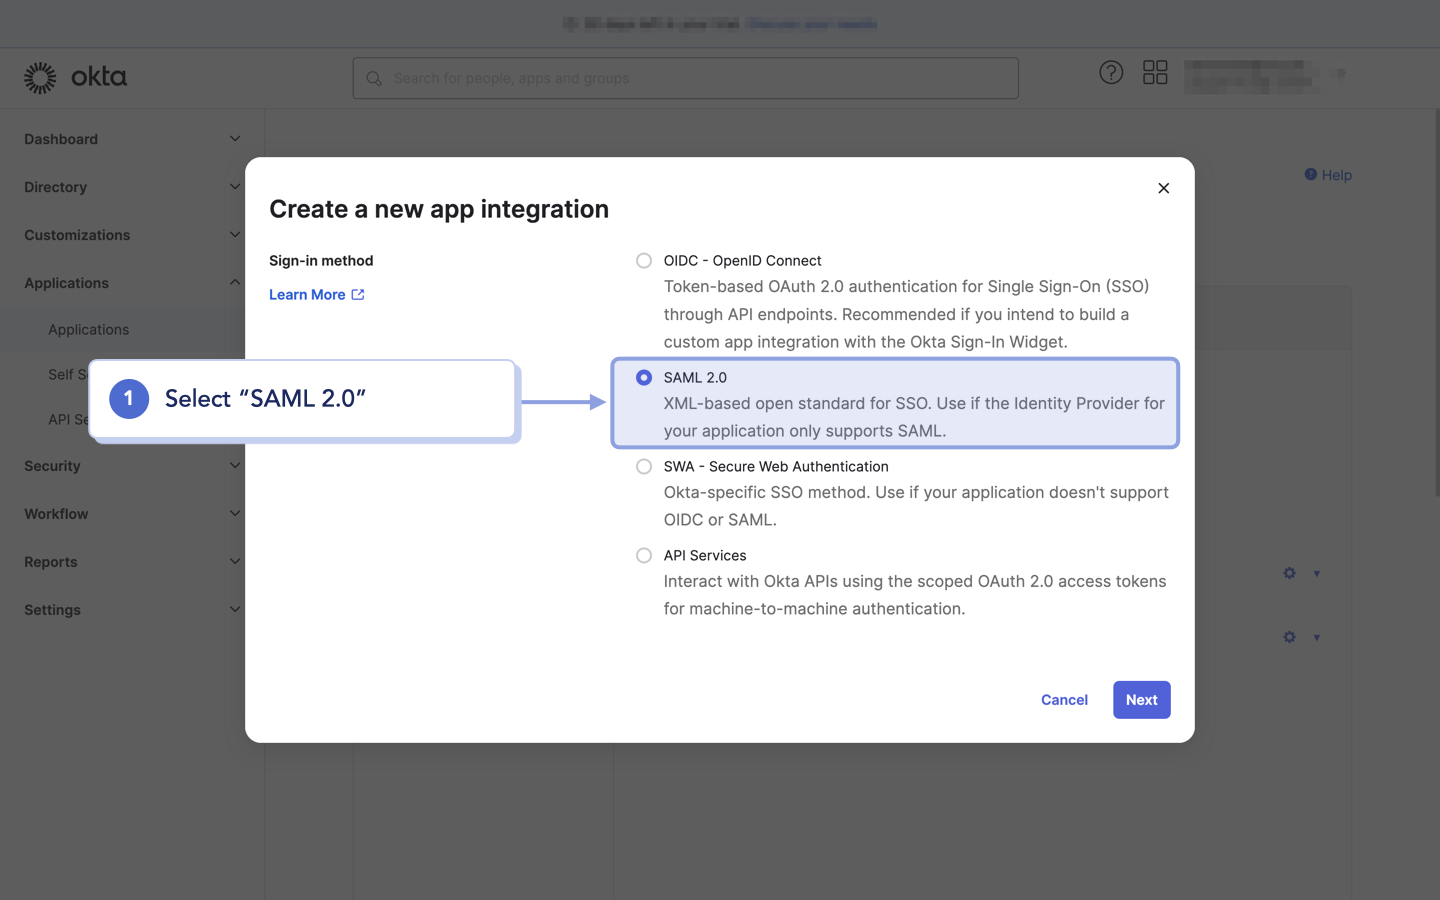Click the search magnifier icon
Viewport: 1440px width, 900px height.
[x=373, y=78]
